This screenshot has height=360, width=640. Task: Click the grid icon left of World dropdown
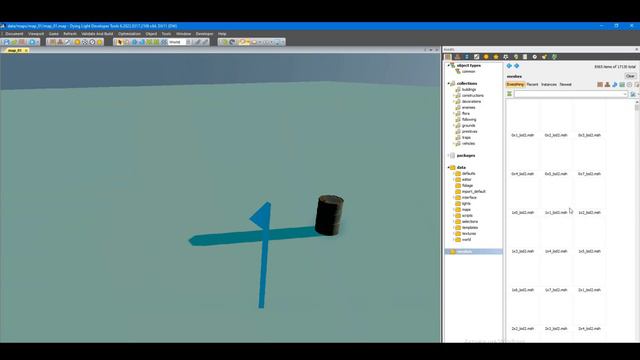pos(164,42)
